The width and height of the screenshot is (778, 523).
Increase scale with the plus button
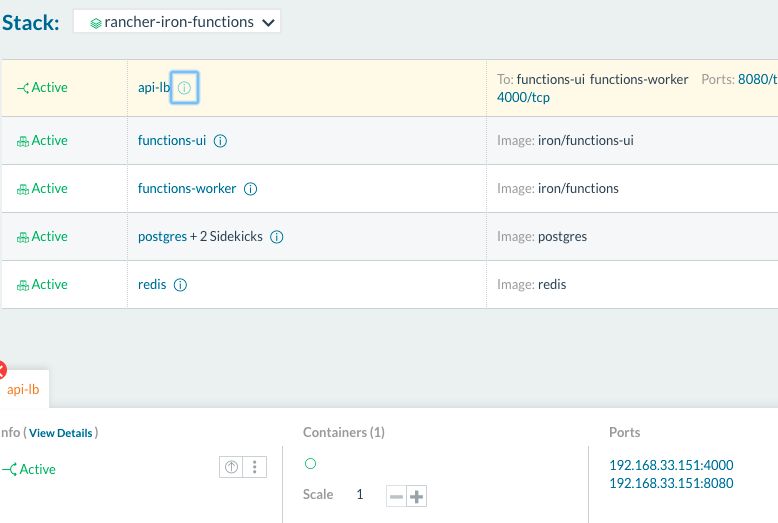416,496
